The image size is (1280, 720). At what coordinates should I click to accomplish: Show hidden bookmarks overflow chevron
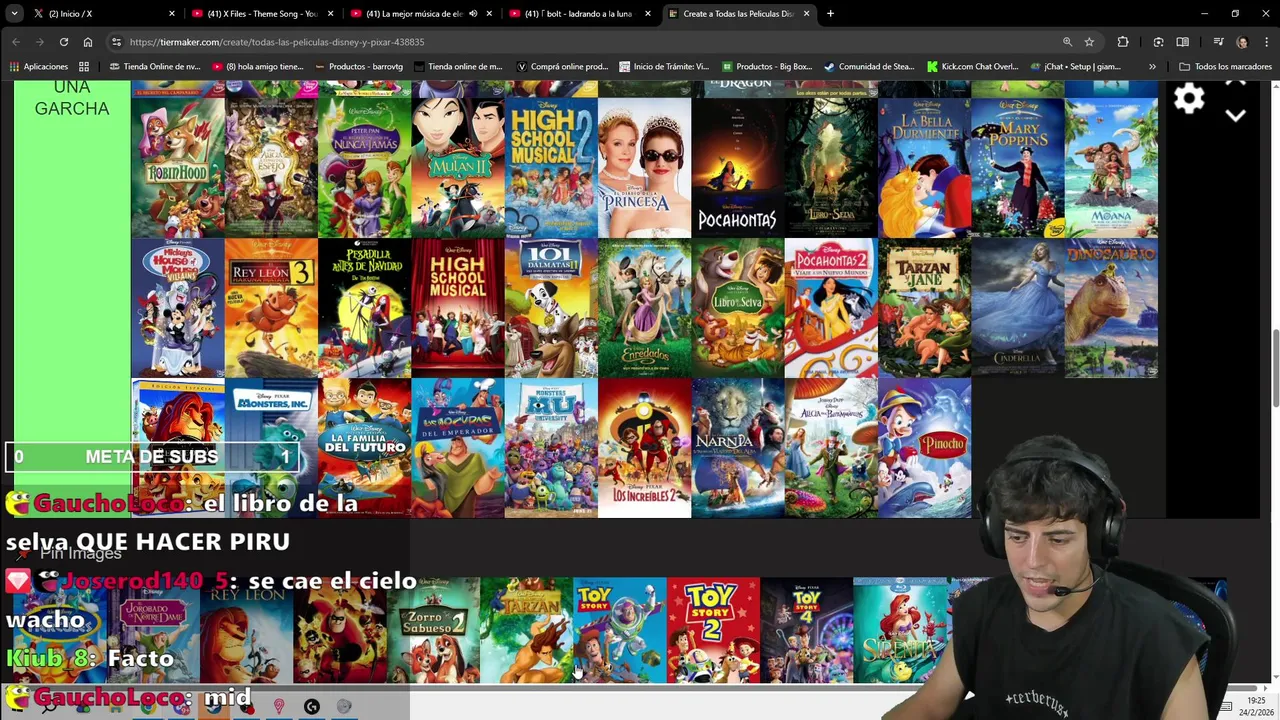pyautogui.click(x=1152, y=67)
